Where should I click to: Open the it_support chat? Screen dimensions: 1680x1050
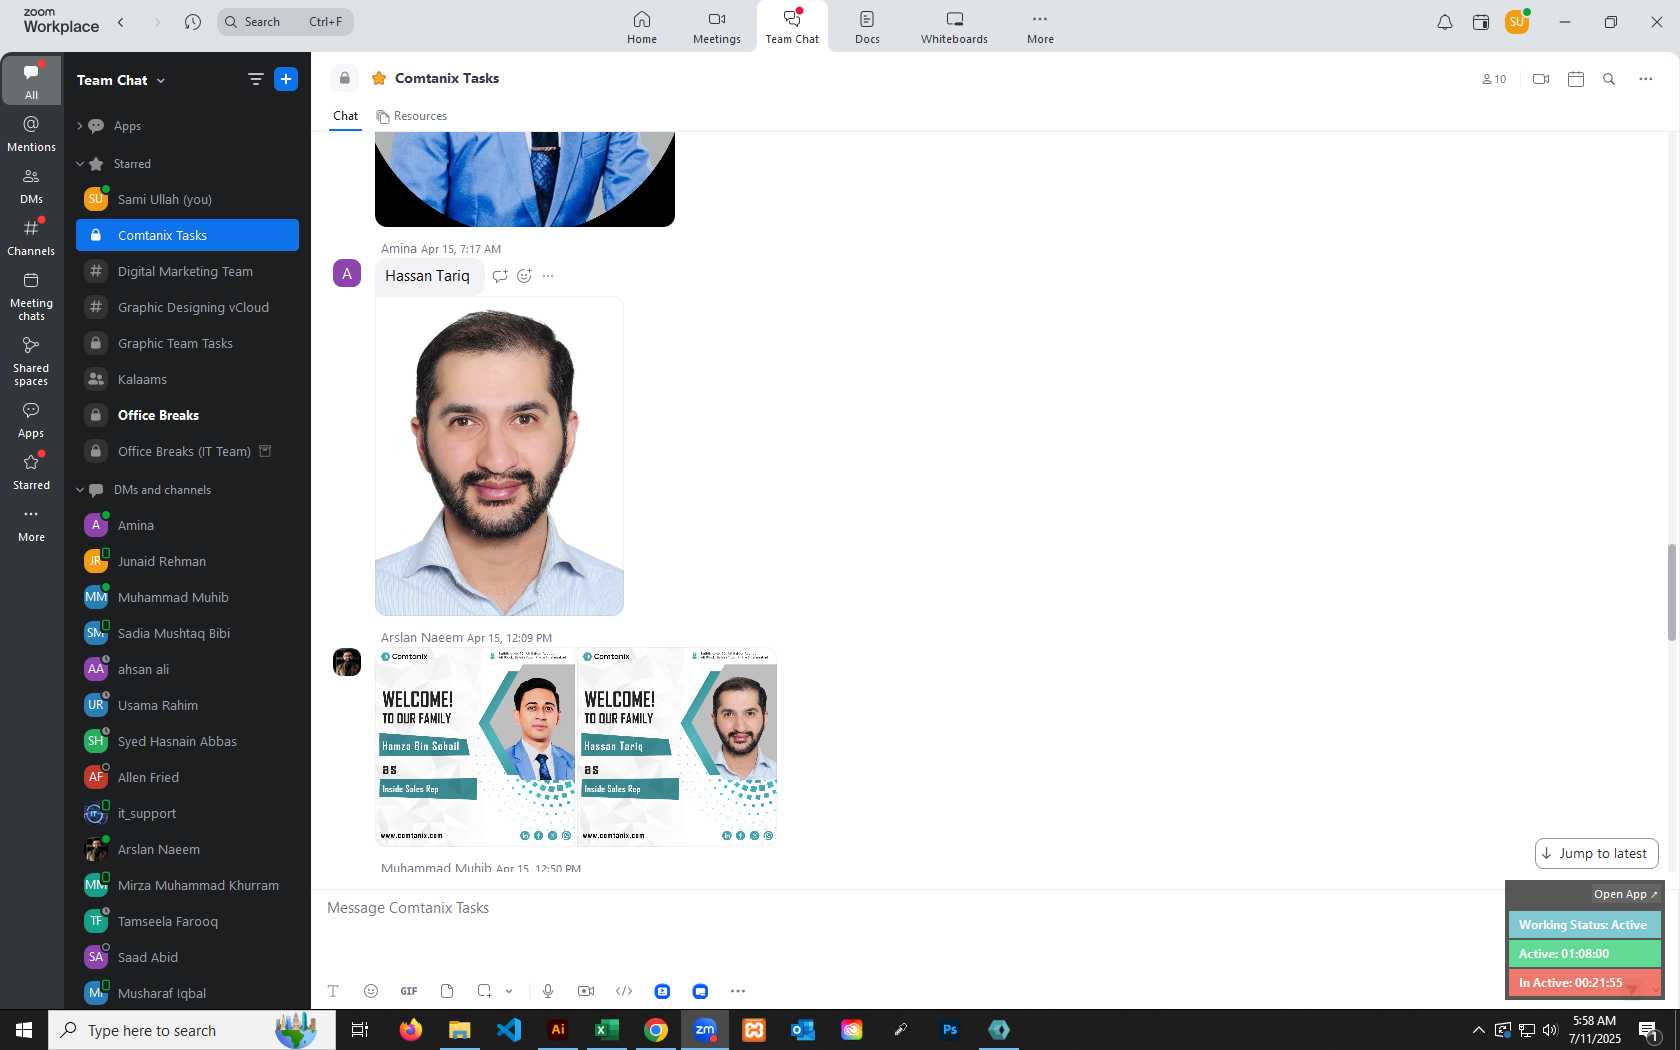(187, 813)
